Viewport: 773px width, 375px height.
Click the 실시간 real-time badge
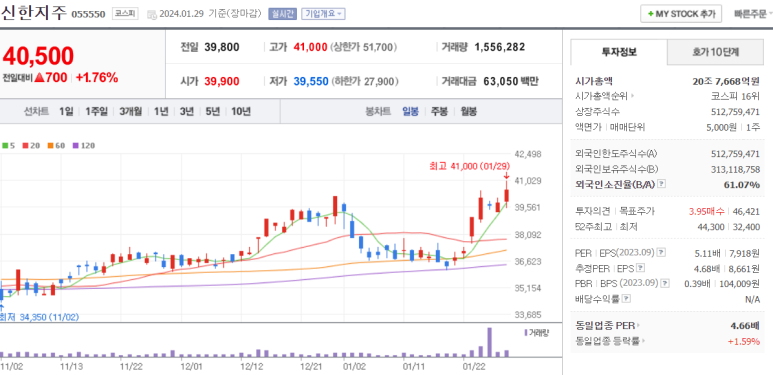point(282,14)
